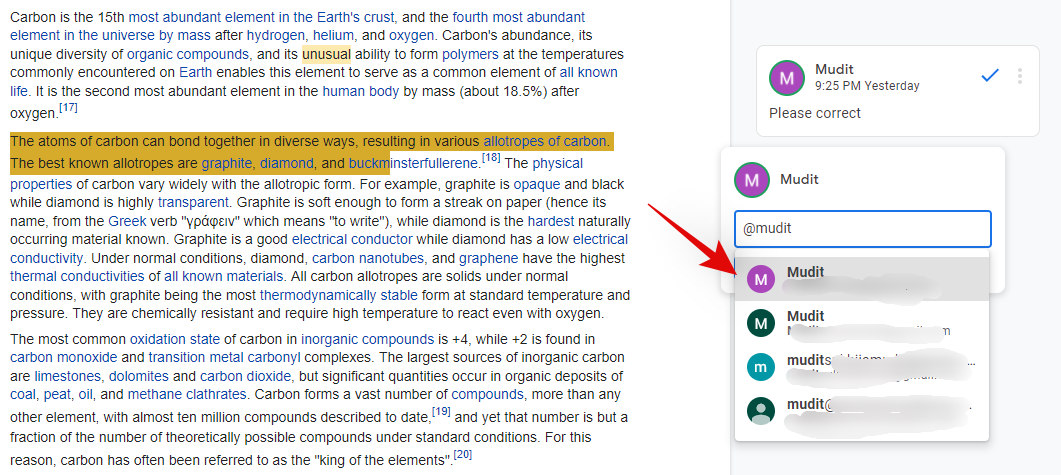Image resolution: width=1061 pixels, height=475 pixels.
Task: Click the teal lowercase m avatar
Action: (x=761, y=367)
